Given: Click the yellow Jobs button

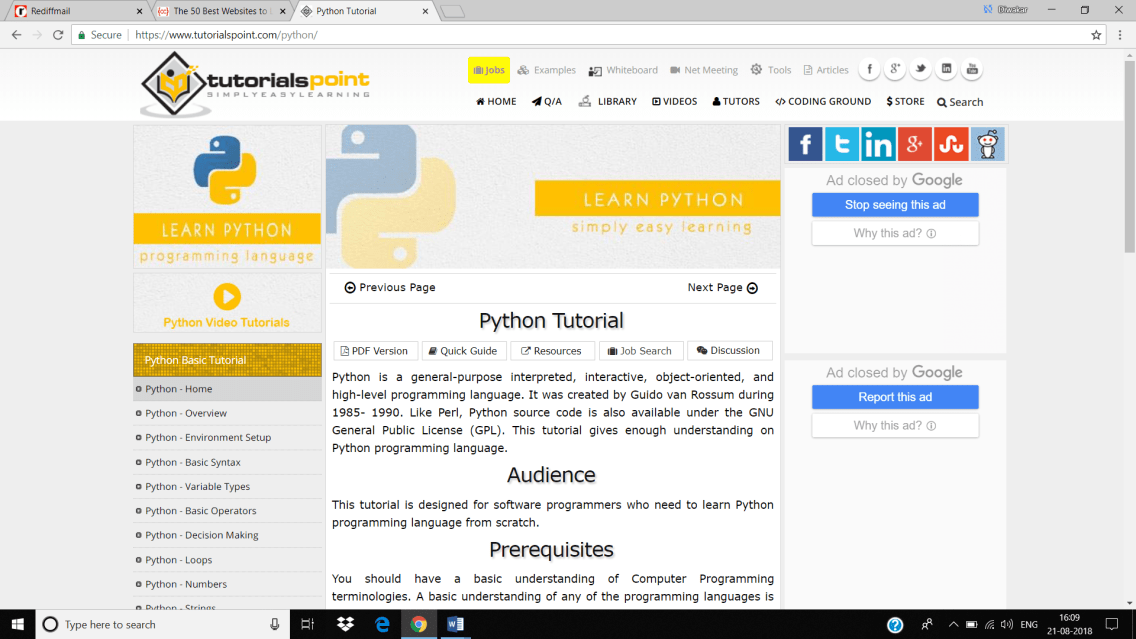Looking at the screenshot, I should pos(489,70).
